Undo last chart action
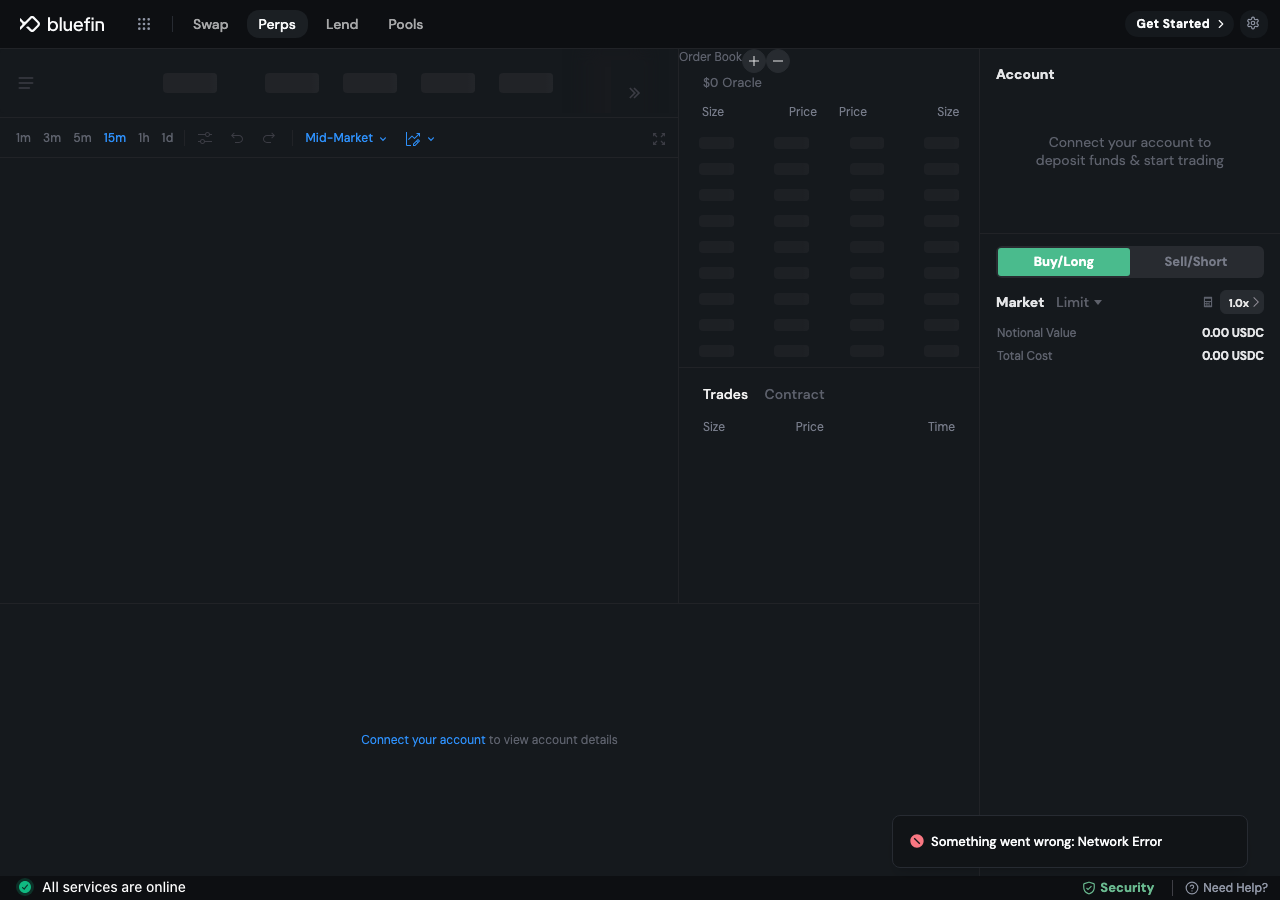Image resolution: width=1280 pixels, height=900 pixels. click(237, 138)
